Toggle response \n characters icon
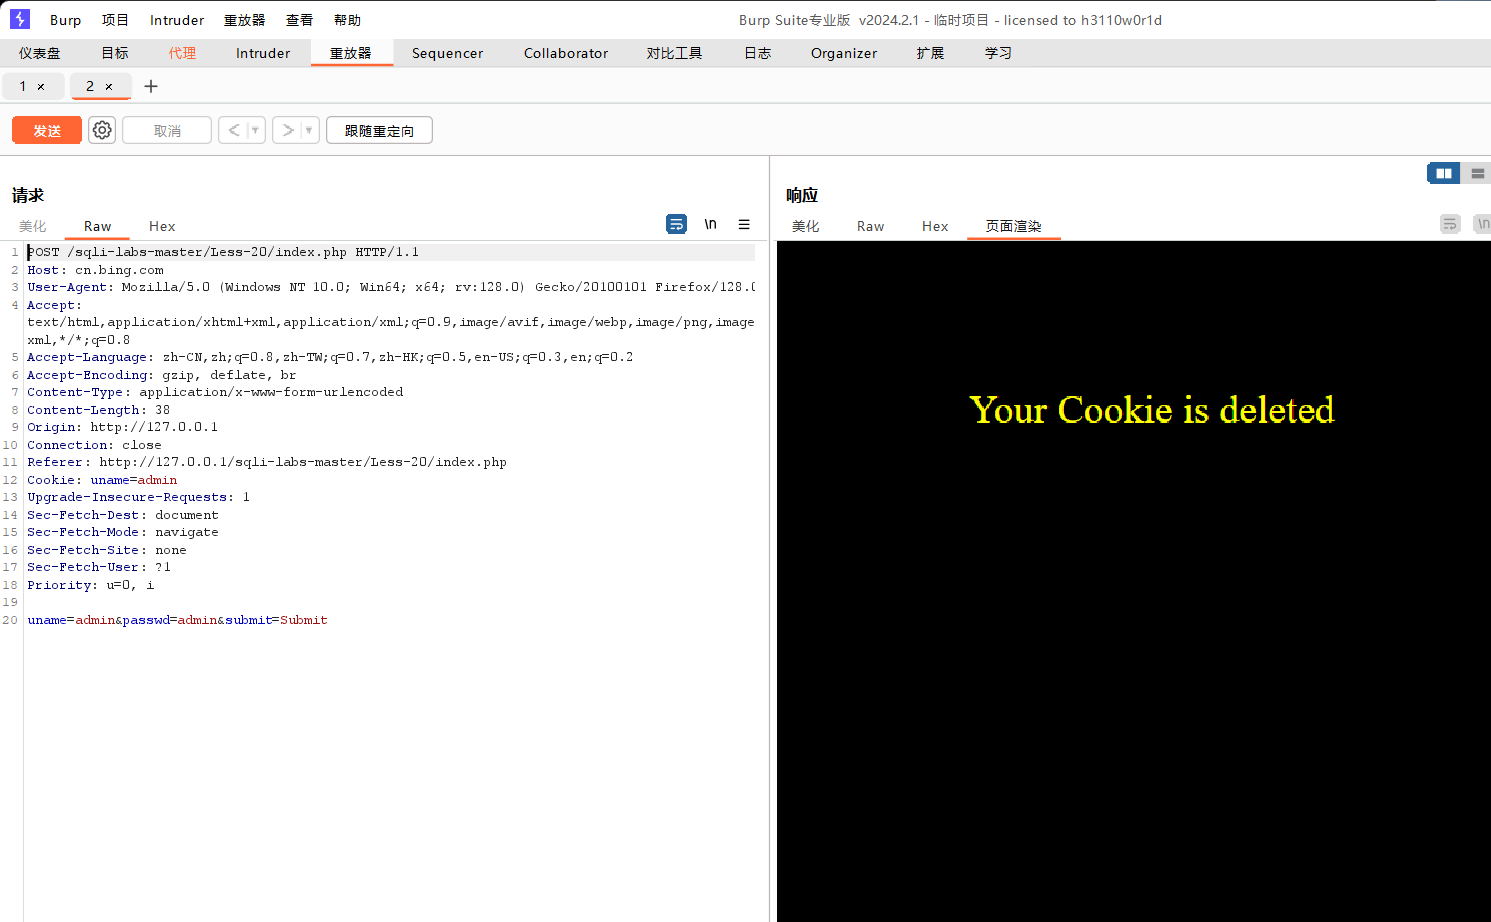The height and width of the screenshot is (922, 1491). pos(1482,224)
